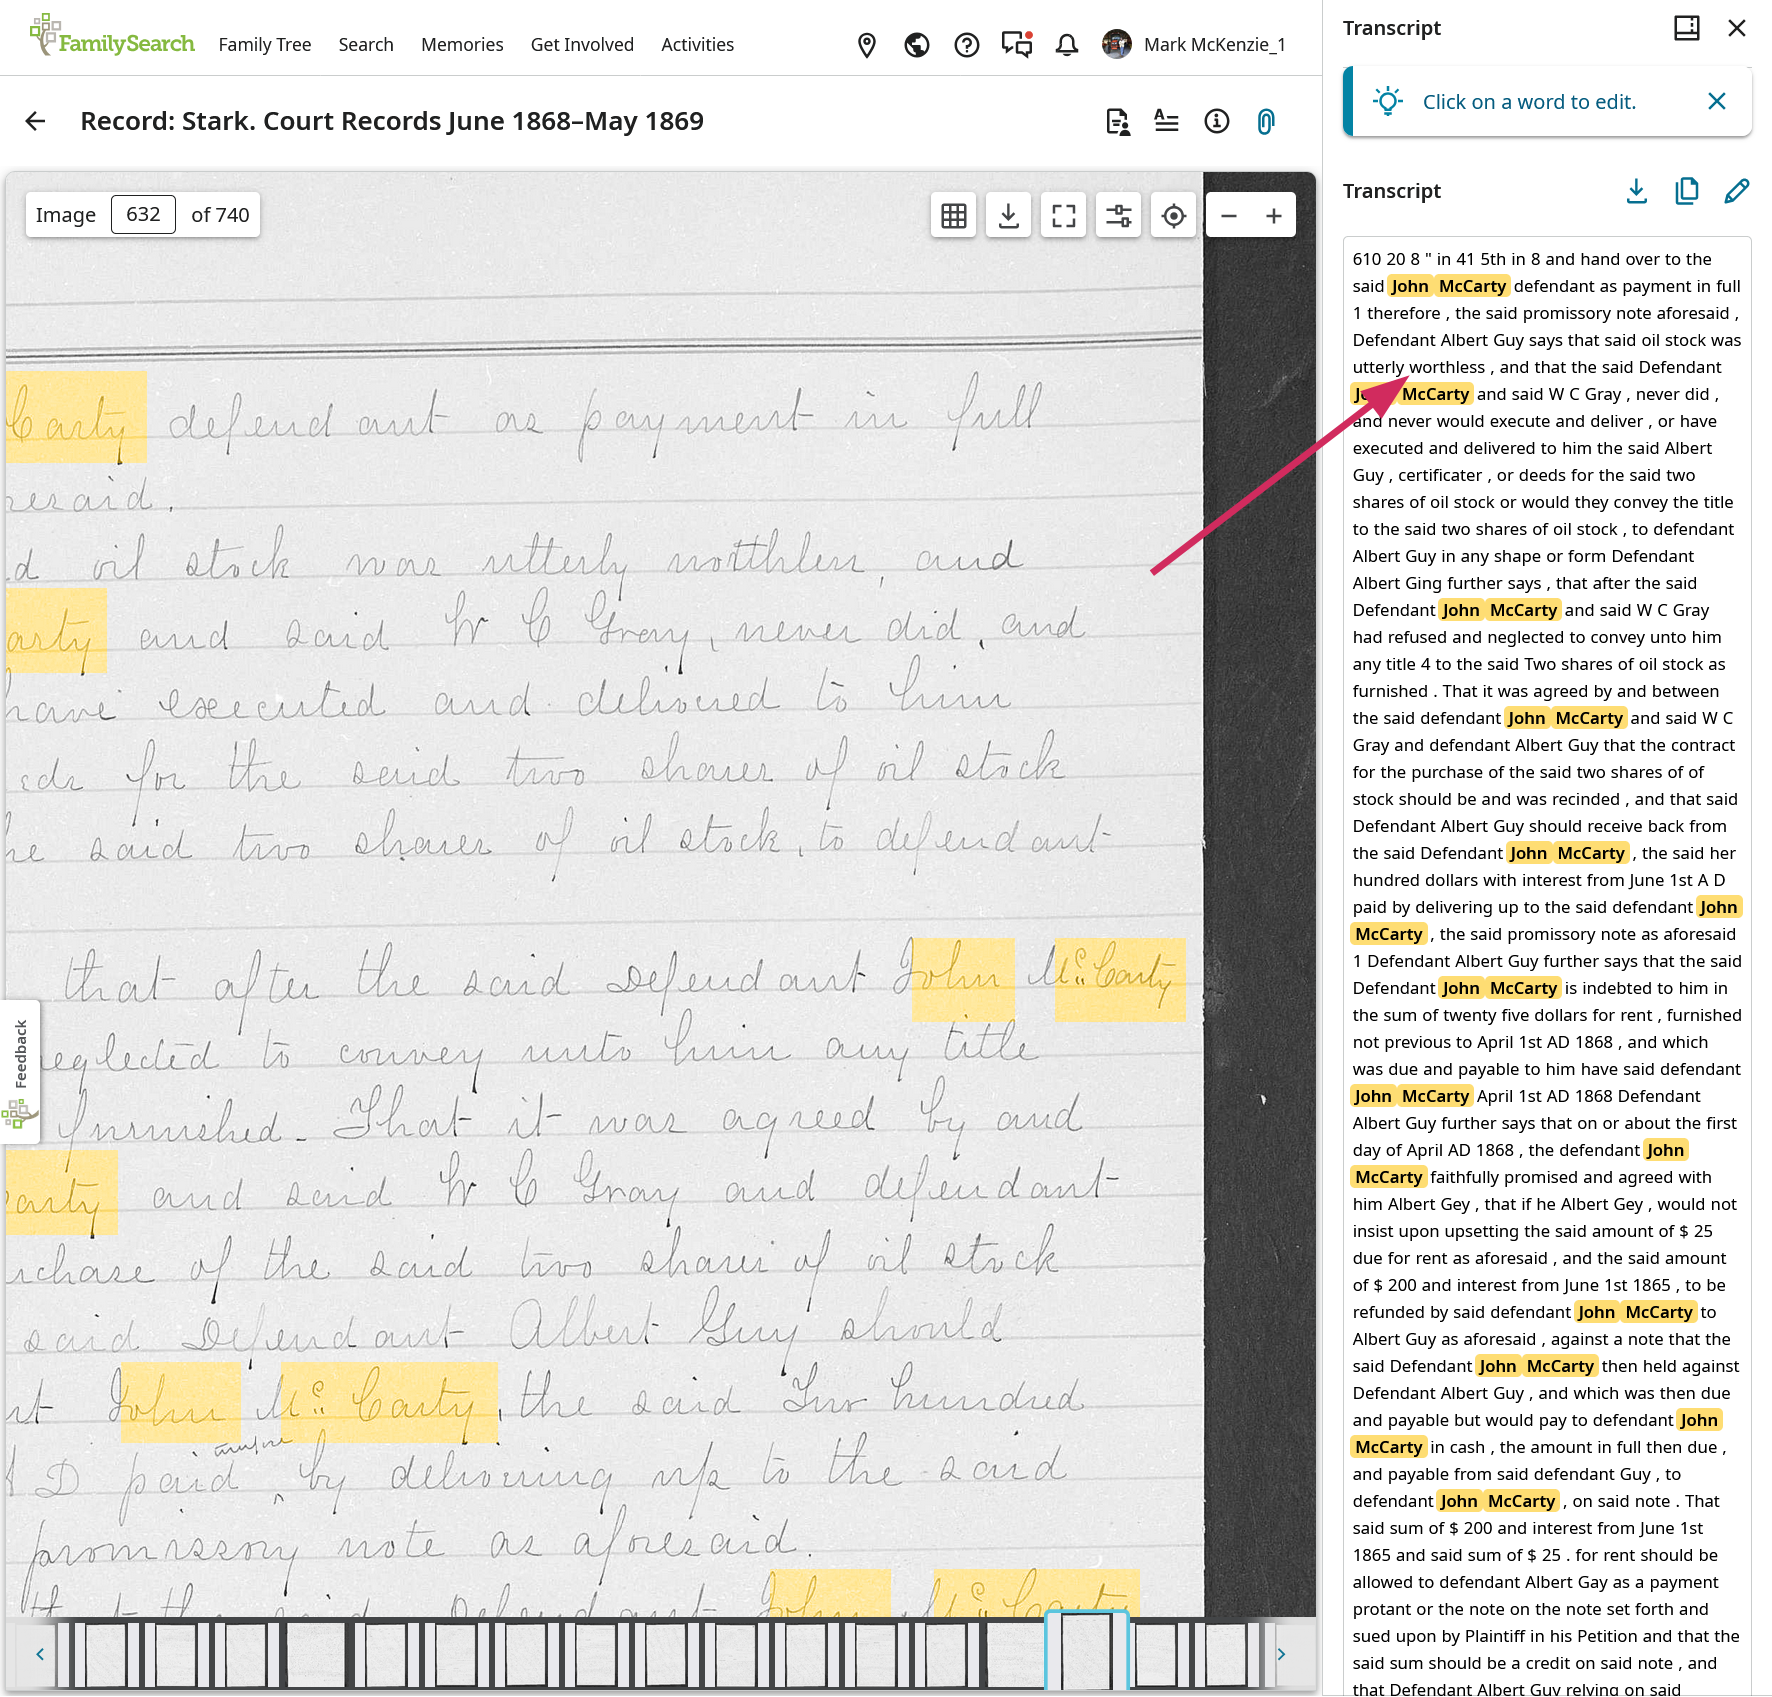Open the record information icon
Screen dimensions: 1772x1697
(1217, 121)
